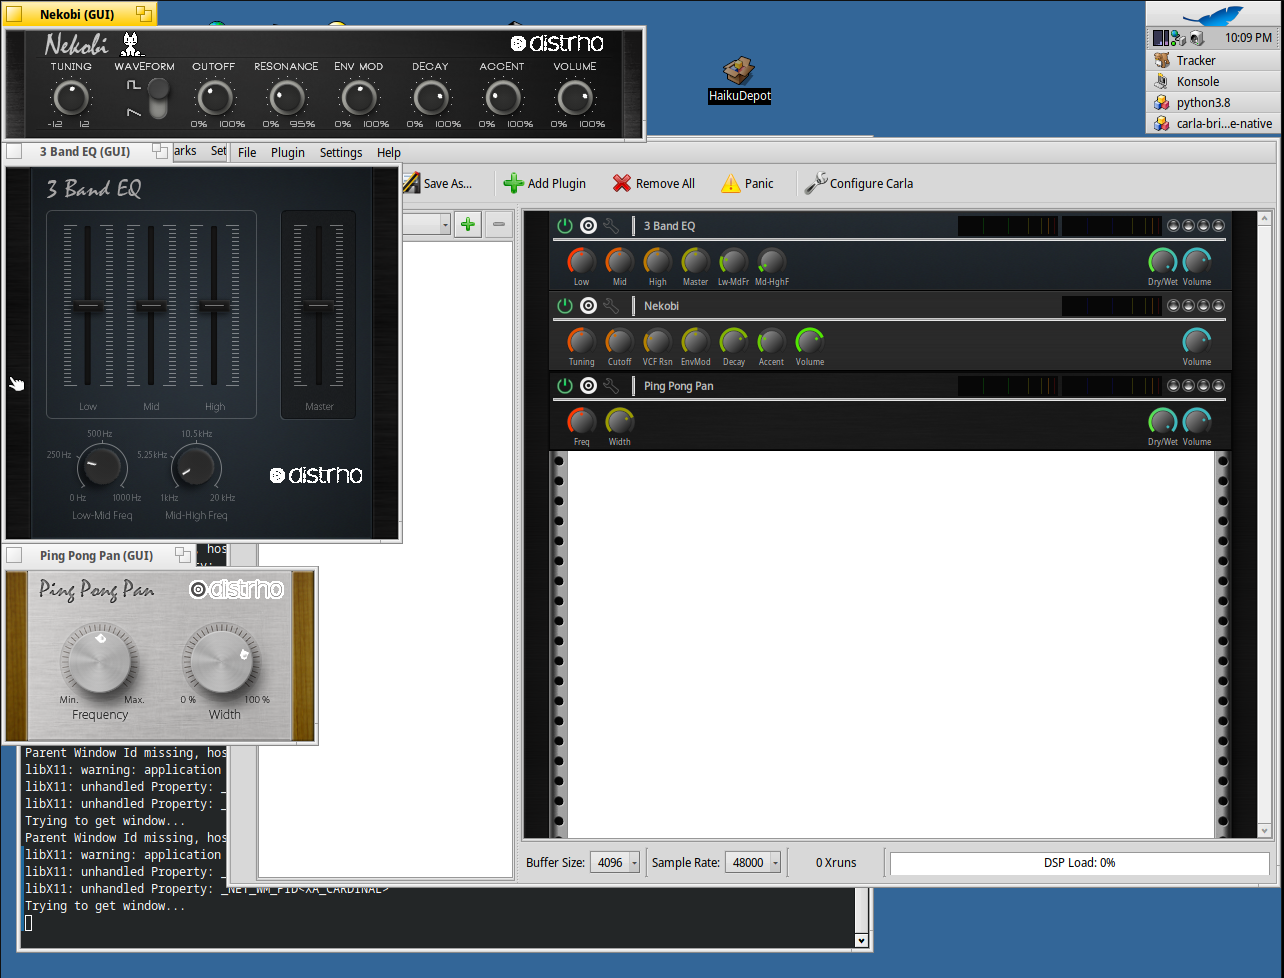
Task: Click the Accent knob in Nekobi GUI
Action: [502, 98]
